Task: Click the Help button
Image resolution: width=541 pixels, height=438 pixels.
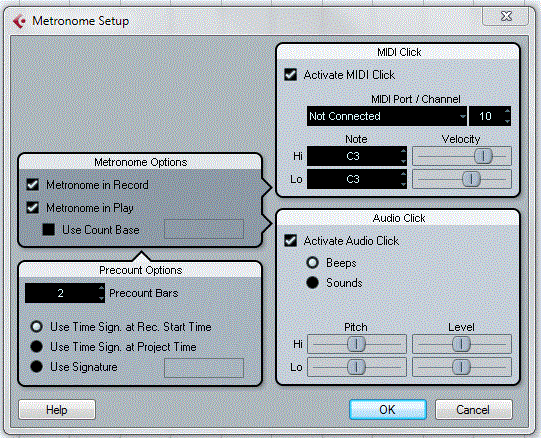Action: [57, 410]
